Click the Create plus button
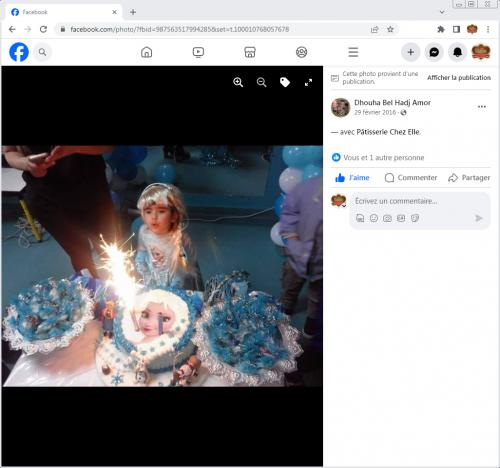Viewport: 500px width, 468px height. [x=410, y=52]
